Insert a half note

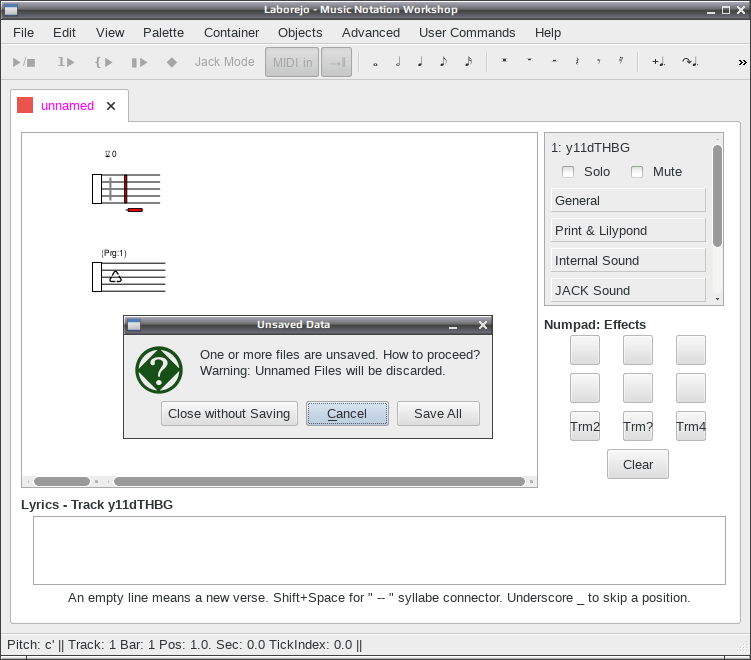(398, 62)
